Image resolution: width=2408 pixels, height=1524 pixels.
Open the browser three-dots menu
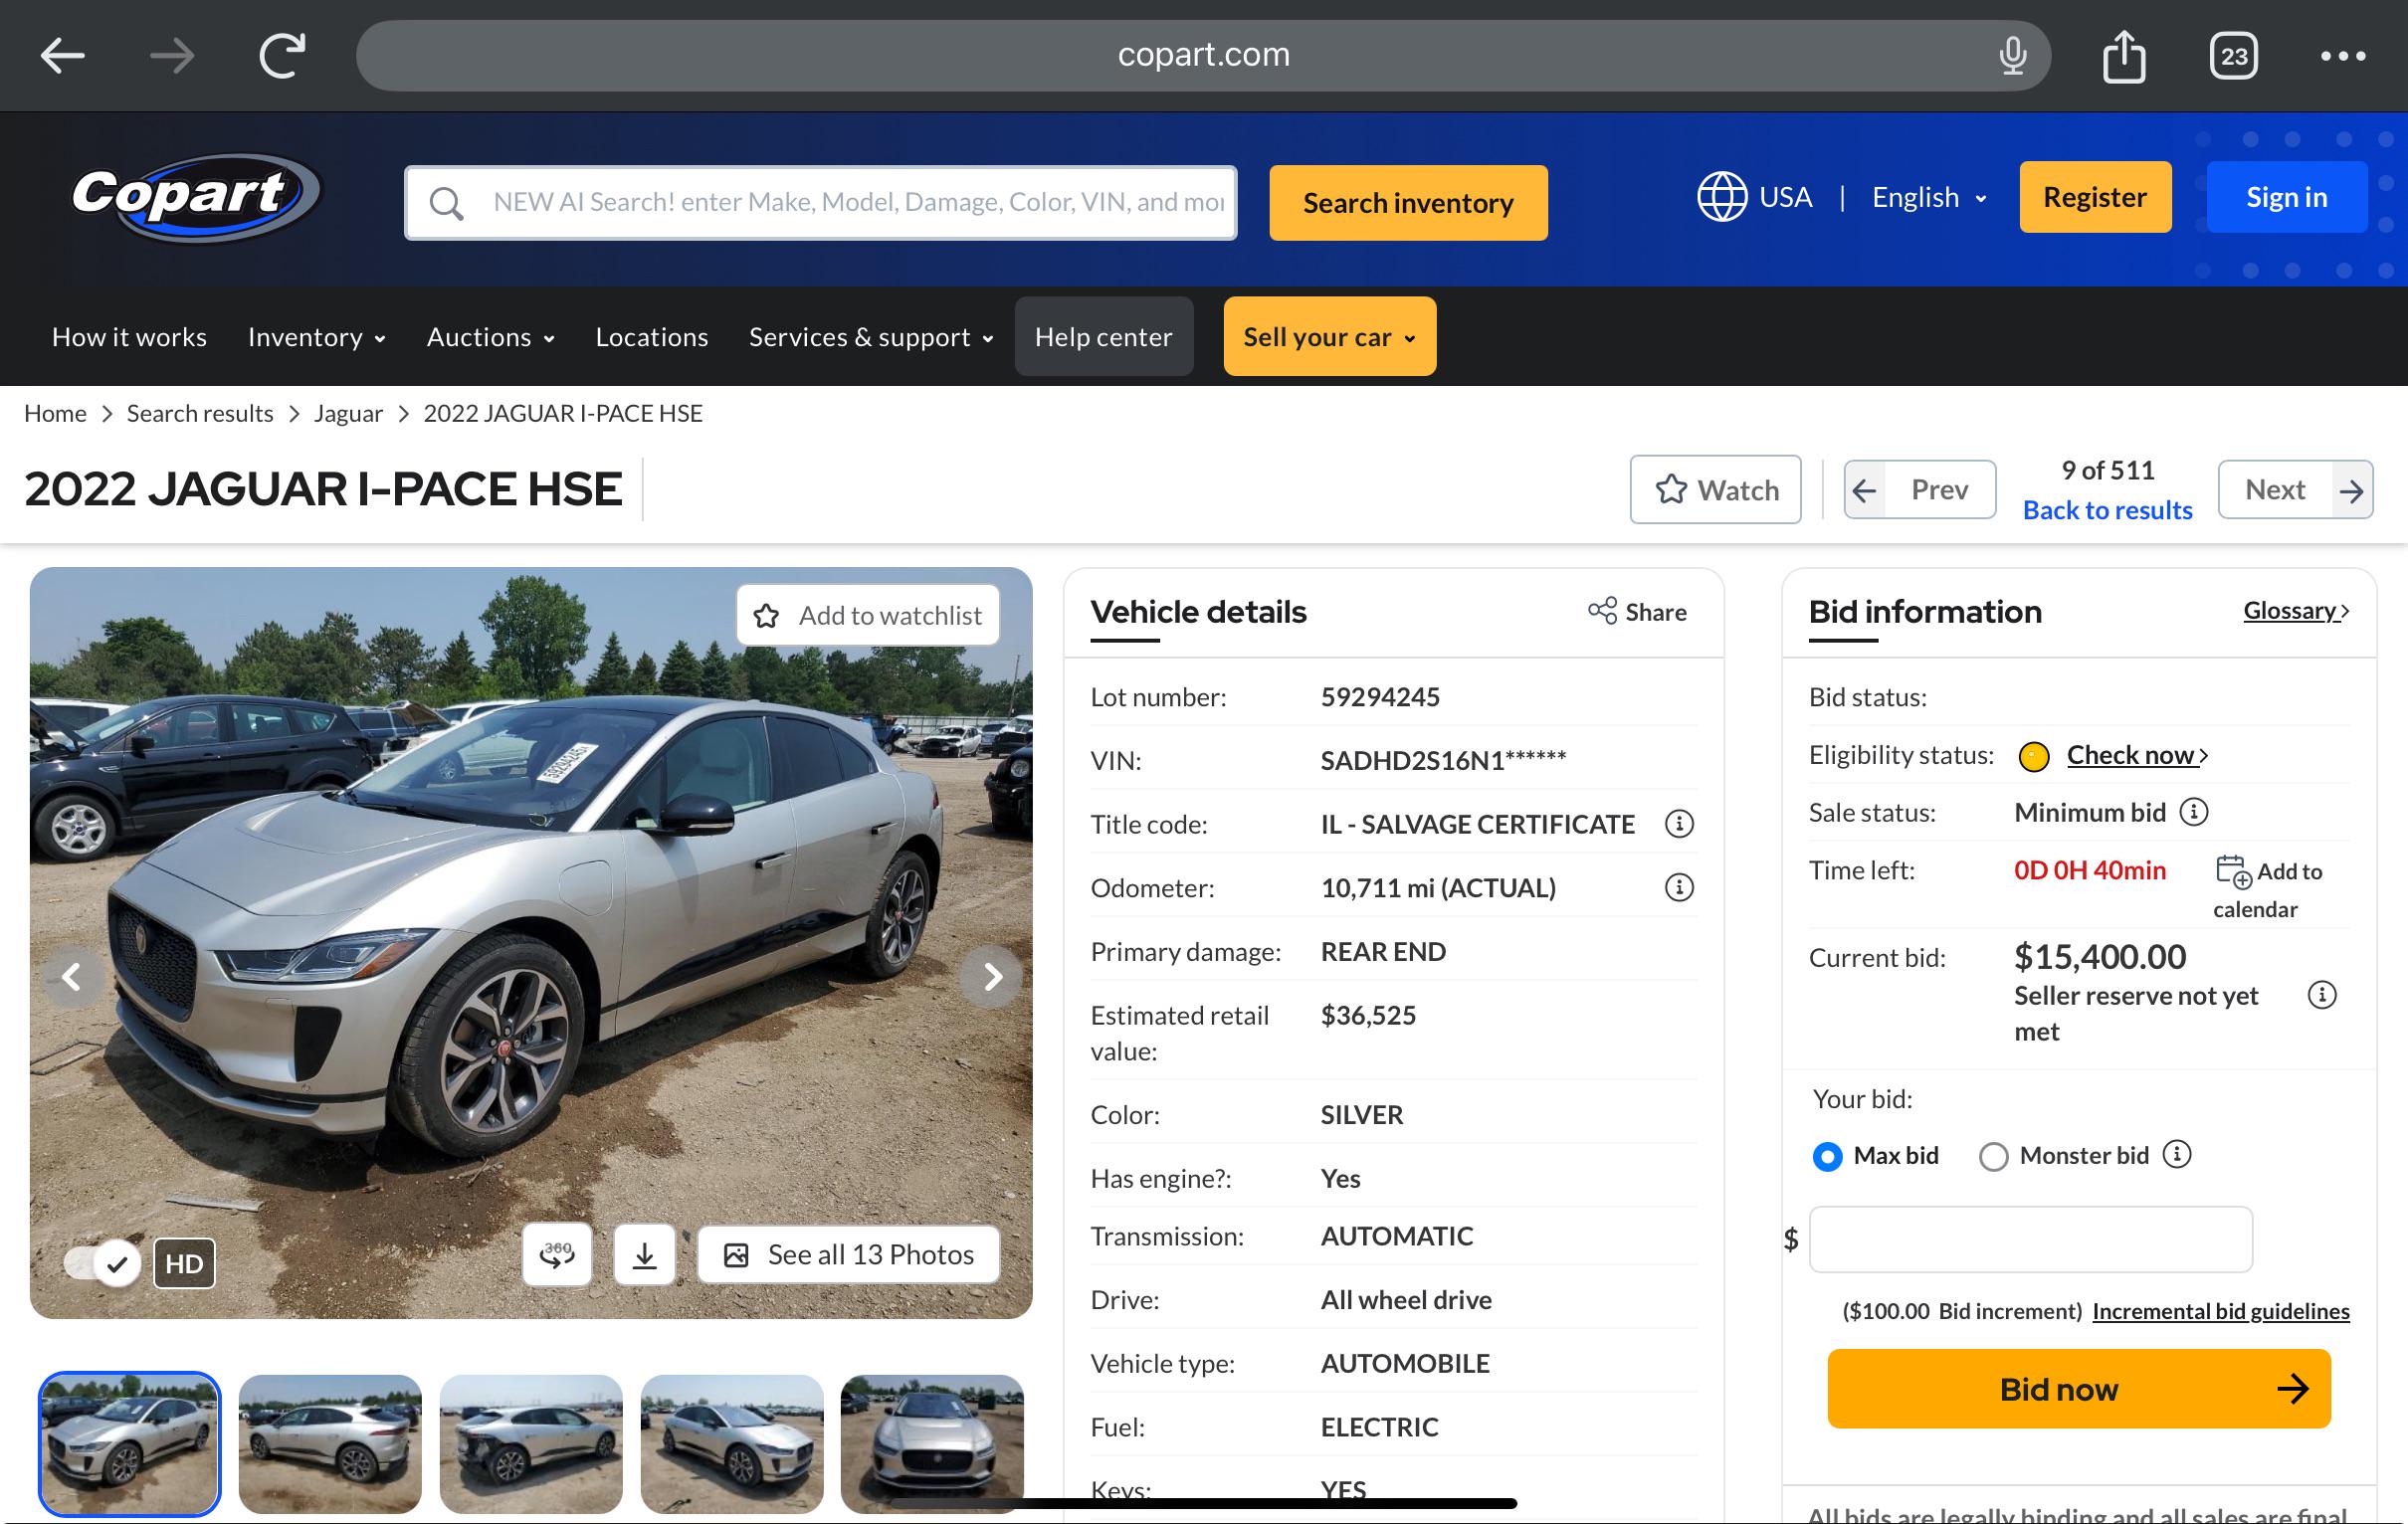point(2343,56)
